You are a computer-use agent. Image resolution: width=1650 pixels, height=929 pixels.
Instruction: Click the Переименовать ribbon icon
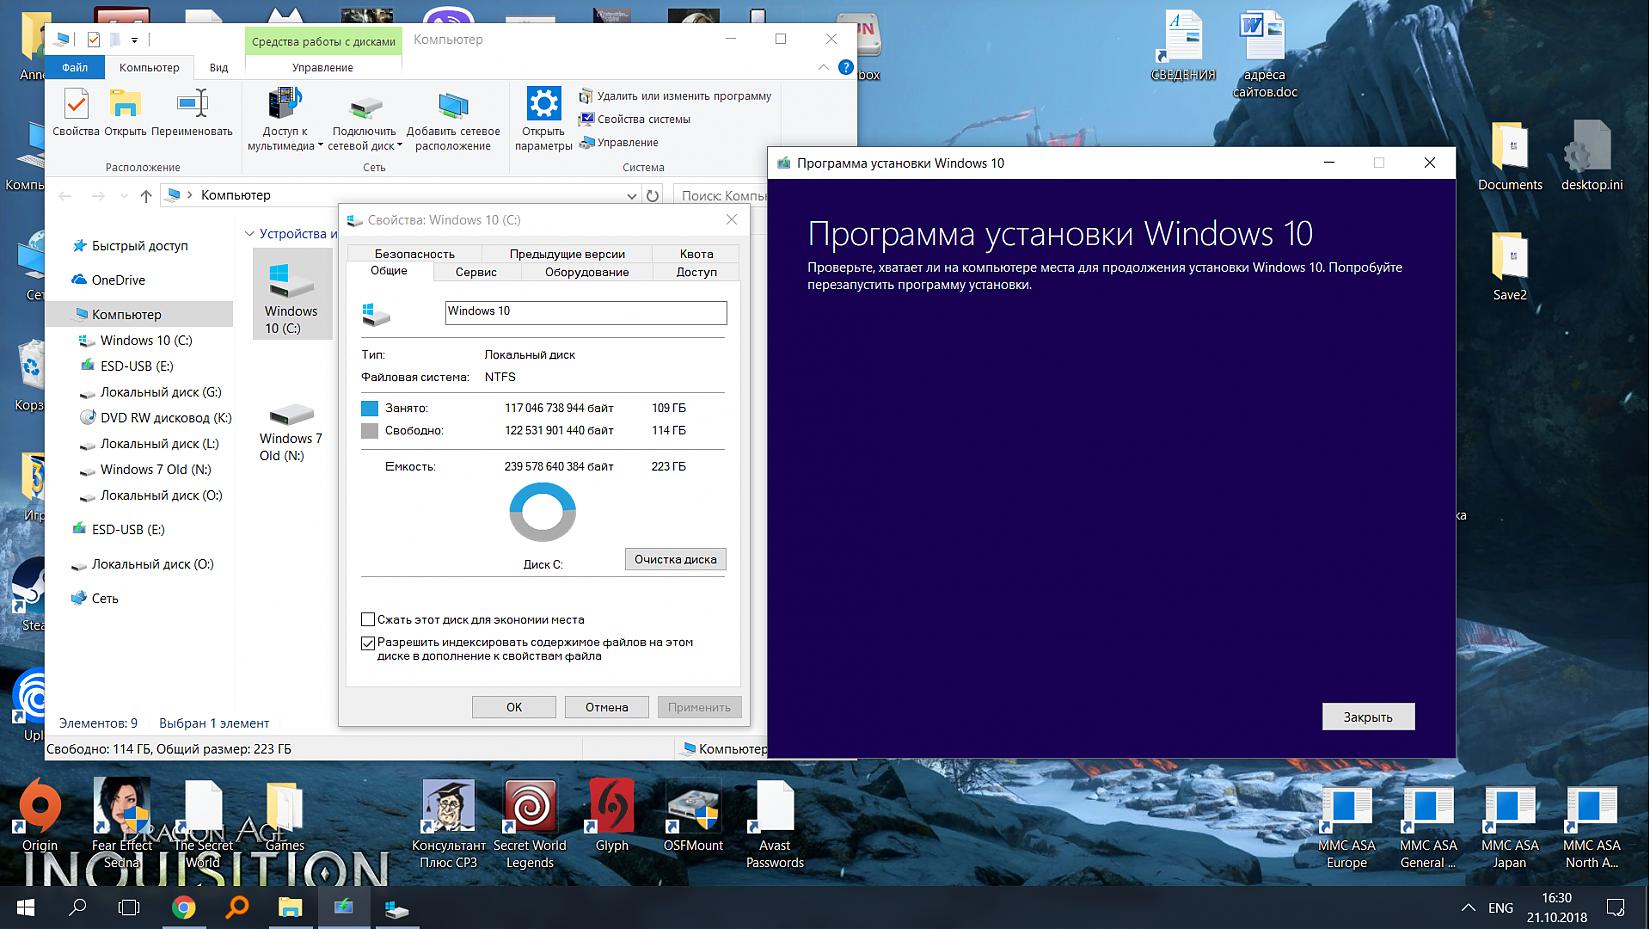click(191, 112)
